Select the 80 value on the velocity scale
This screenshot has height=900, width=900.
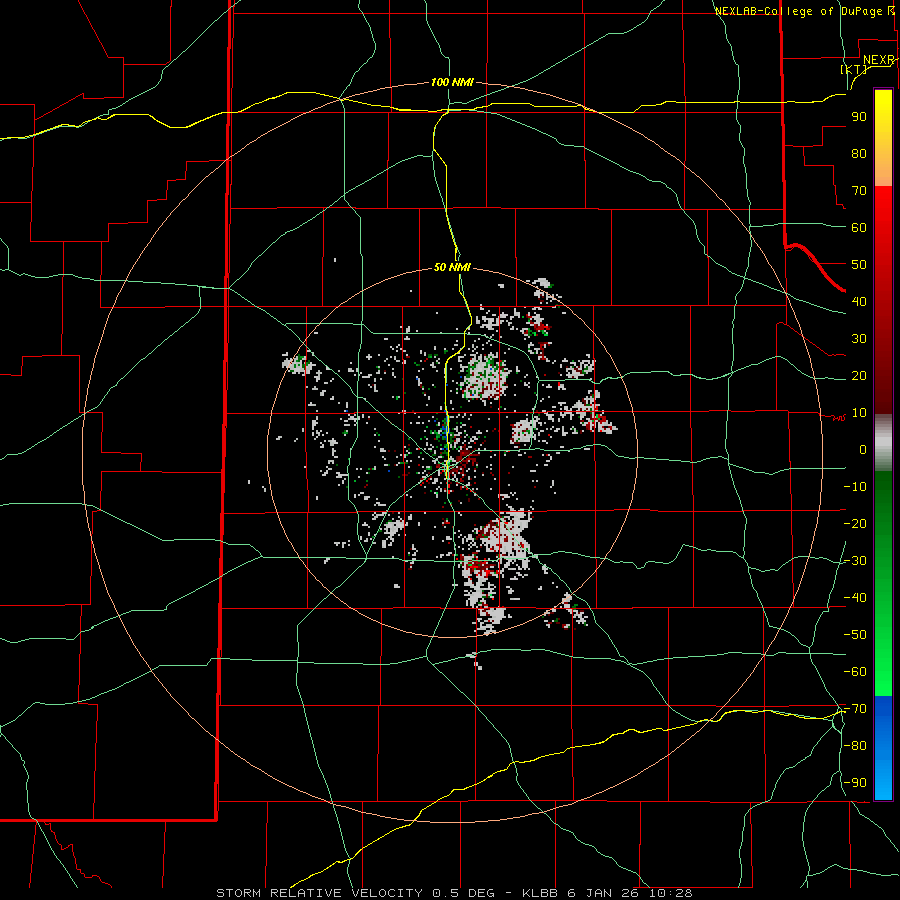[x=859, y=154]
